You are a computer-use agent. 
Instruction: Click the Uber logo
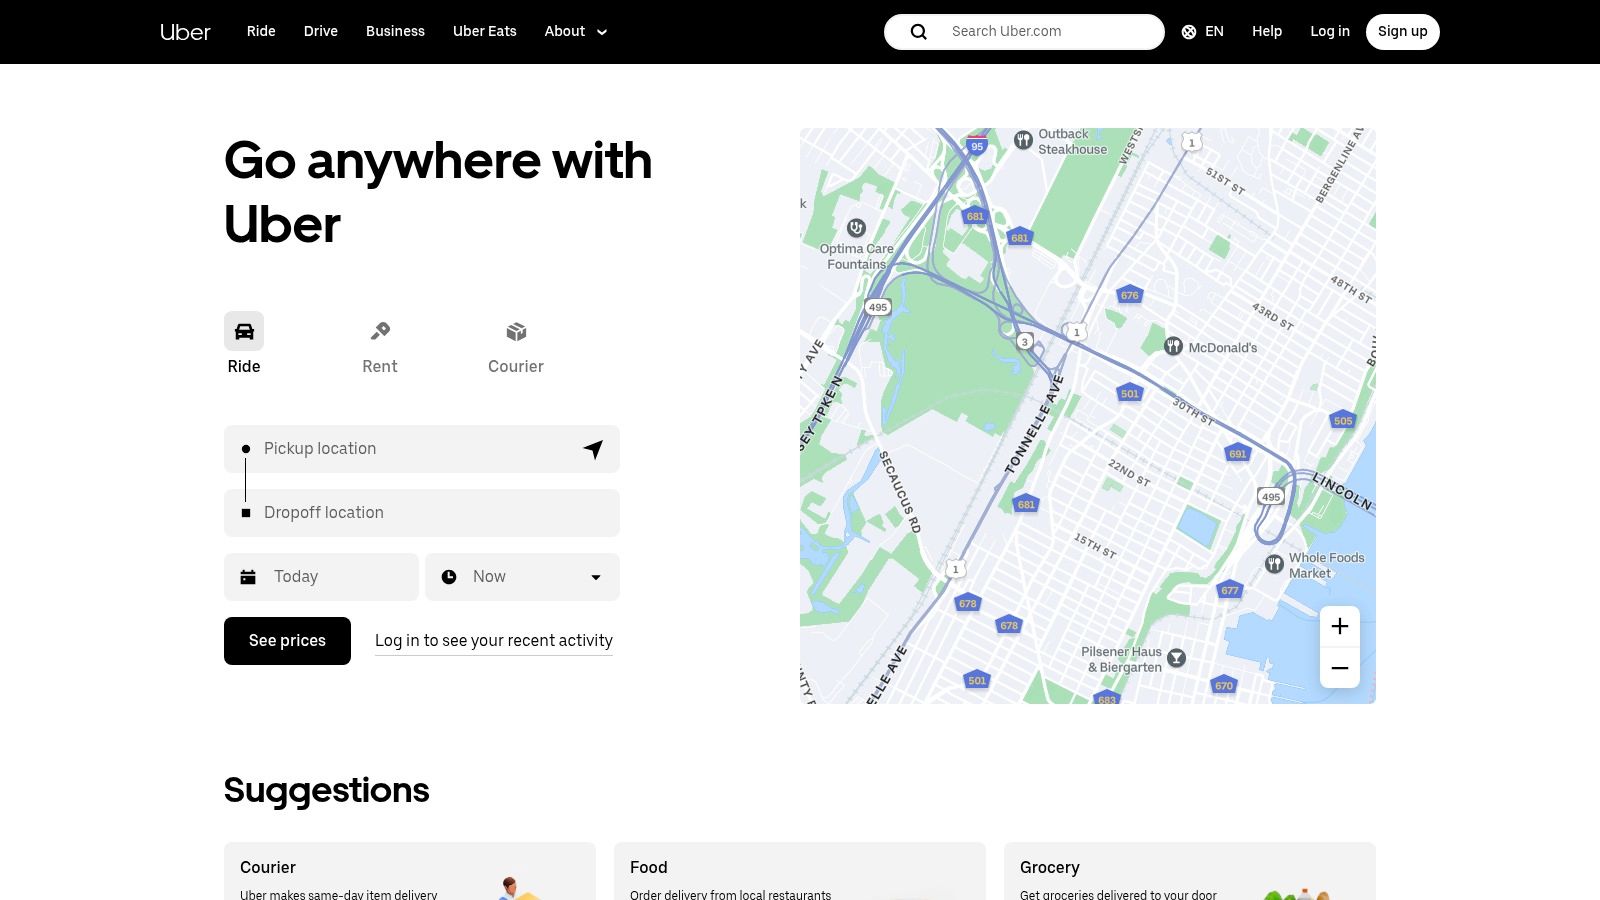(x=185, y=31)
